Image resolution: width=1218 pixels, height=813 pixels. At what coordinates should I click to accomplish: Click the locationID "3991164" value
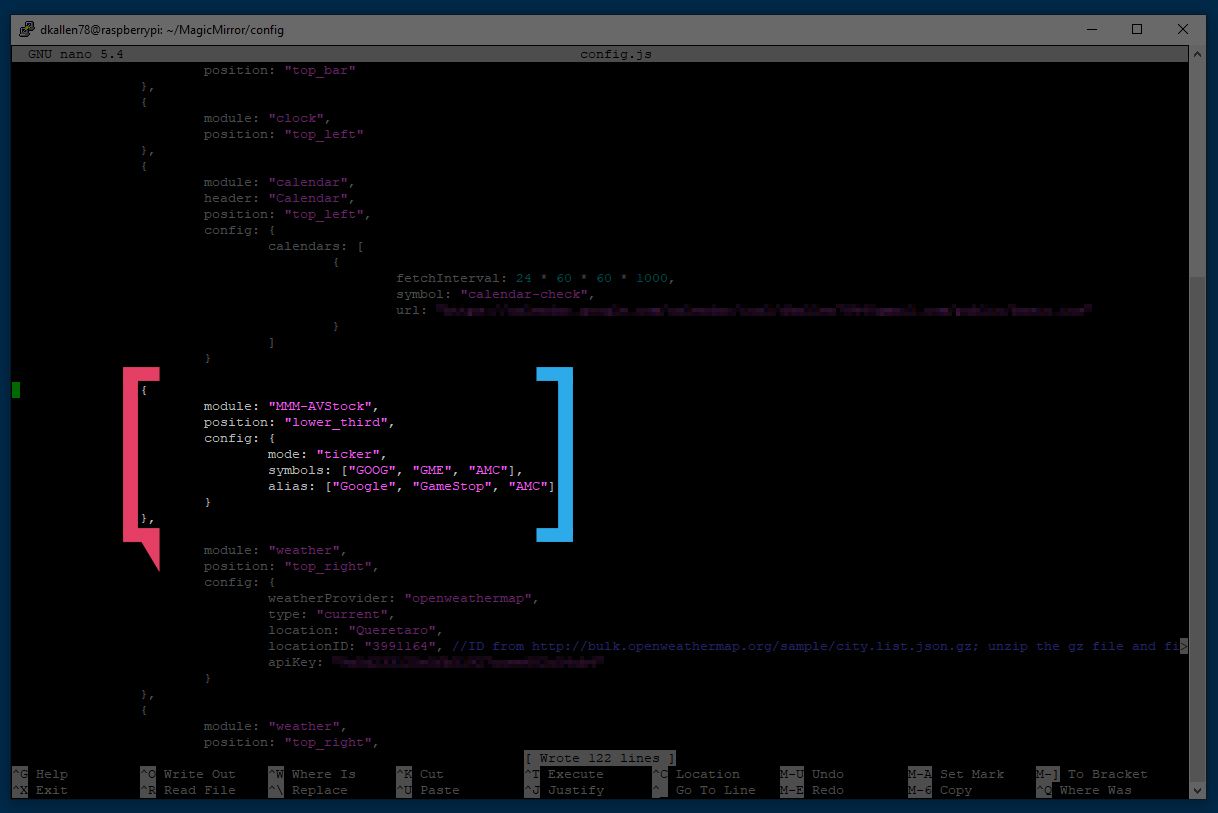[x=400, y=646]
